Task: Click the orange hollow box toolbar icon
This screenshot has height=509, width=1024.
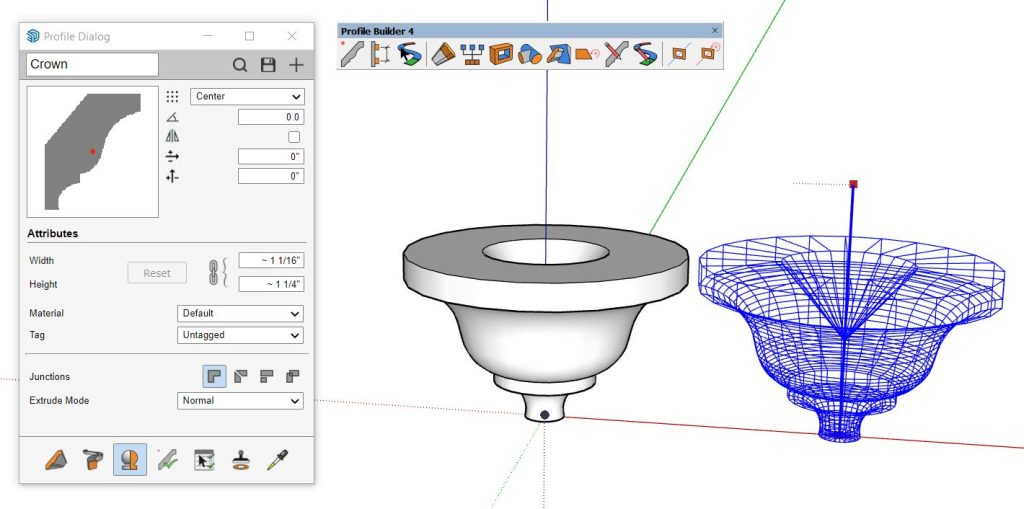Action: [500, 54]
